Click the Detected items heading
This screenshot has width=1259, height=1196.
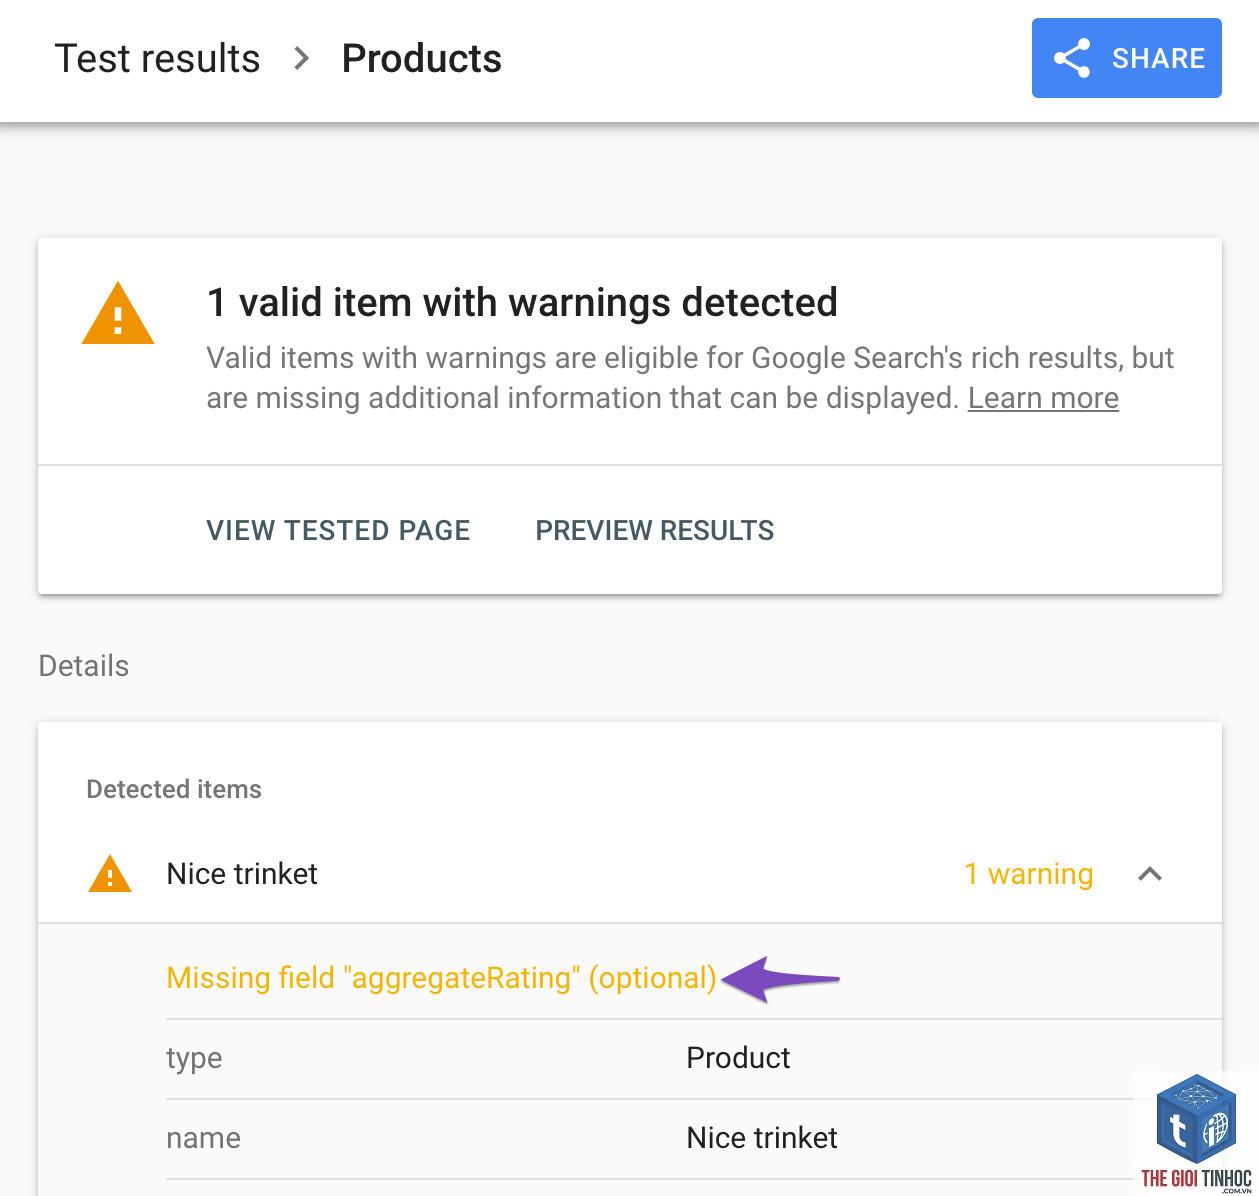[x=174, y=789]
